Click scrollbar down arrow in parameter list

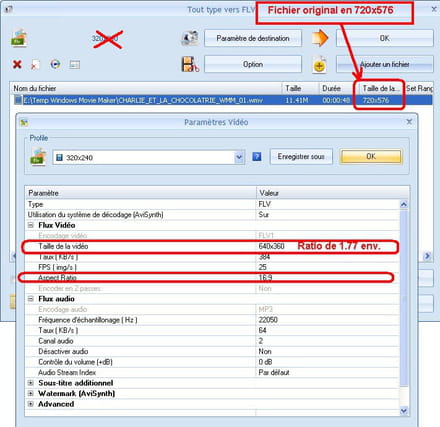click(x=404, y=411)
